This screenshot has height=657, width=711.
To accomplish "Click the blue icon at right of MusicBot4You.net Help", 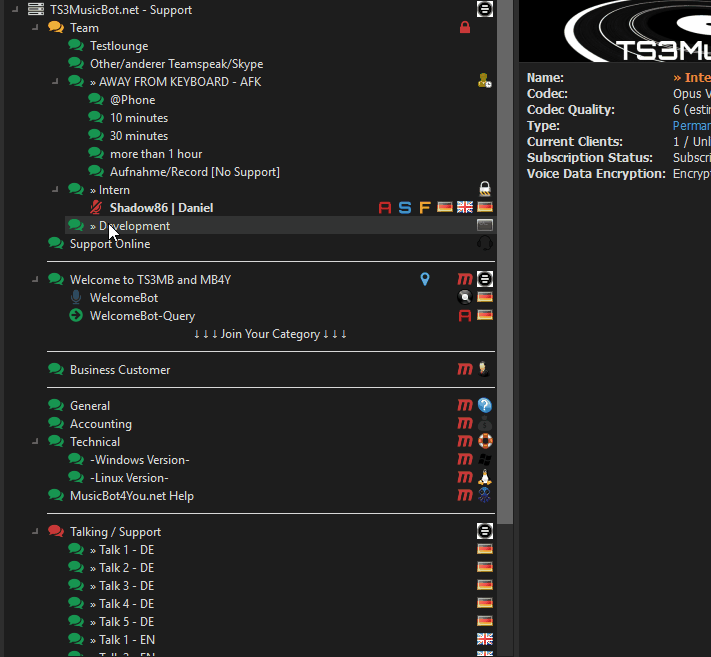I will pyautogui.click(x=485, y=496).
